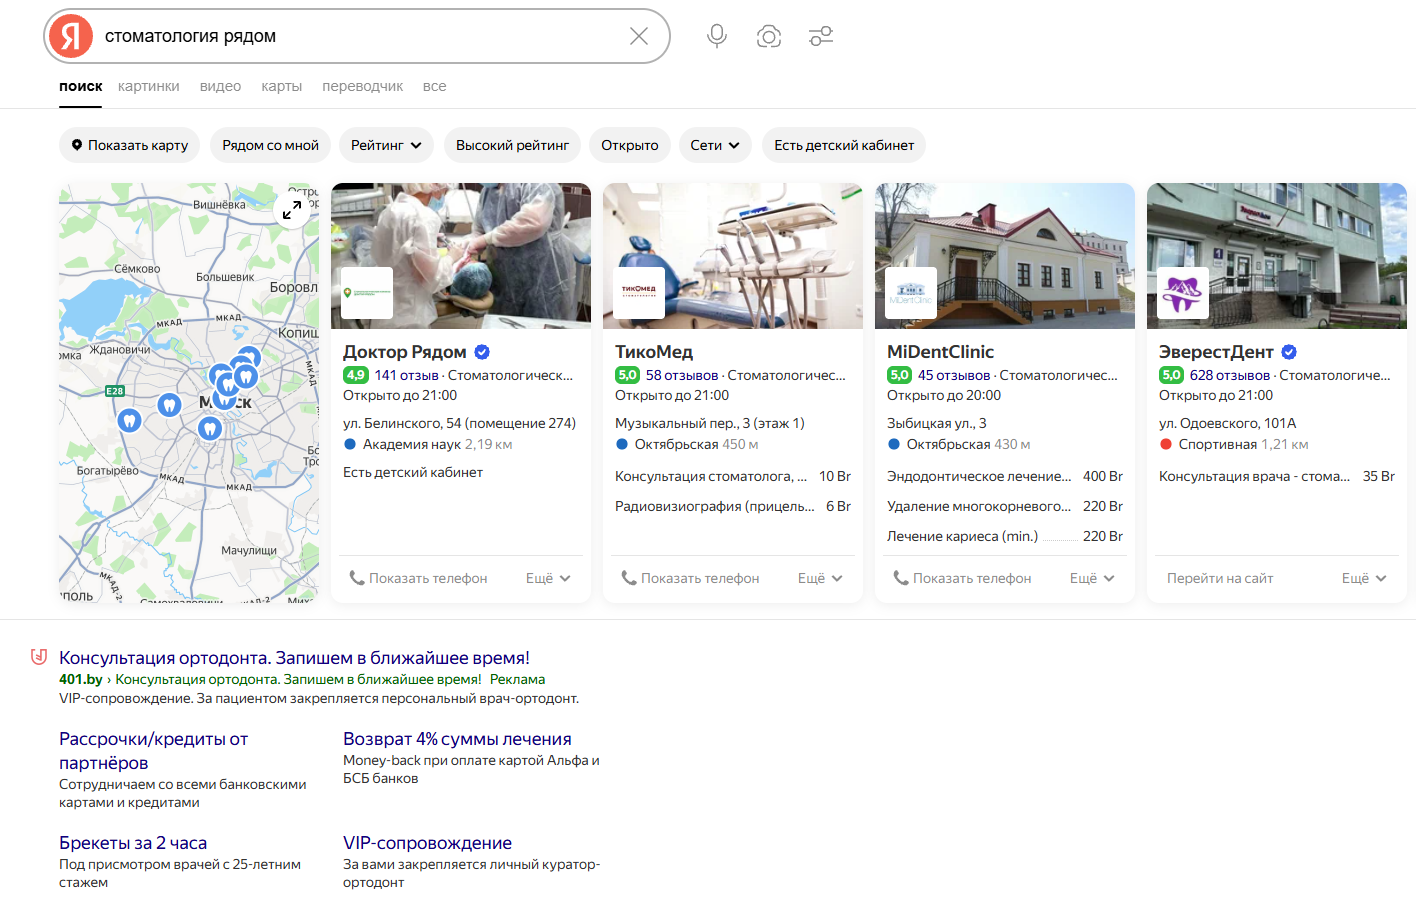Switch to the переводчик tab
1416x900 pixels.
[363, 86]
